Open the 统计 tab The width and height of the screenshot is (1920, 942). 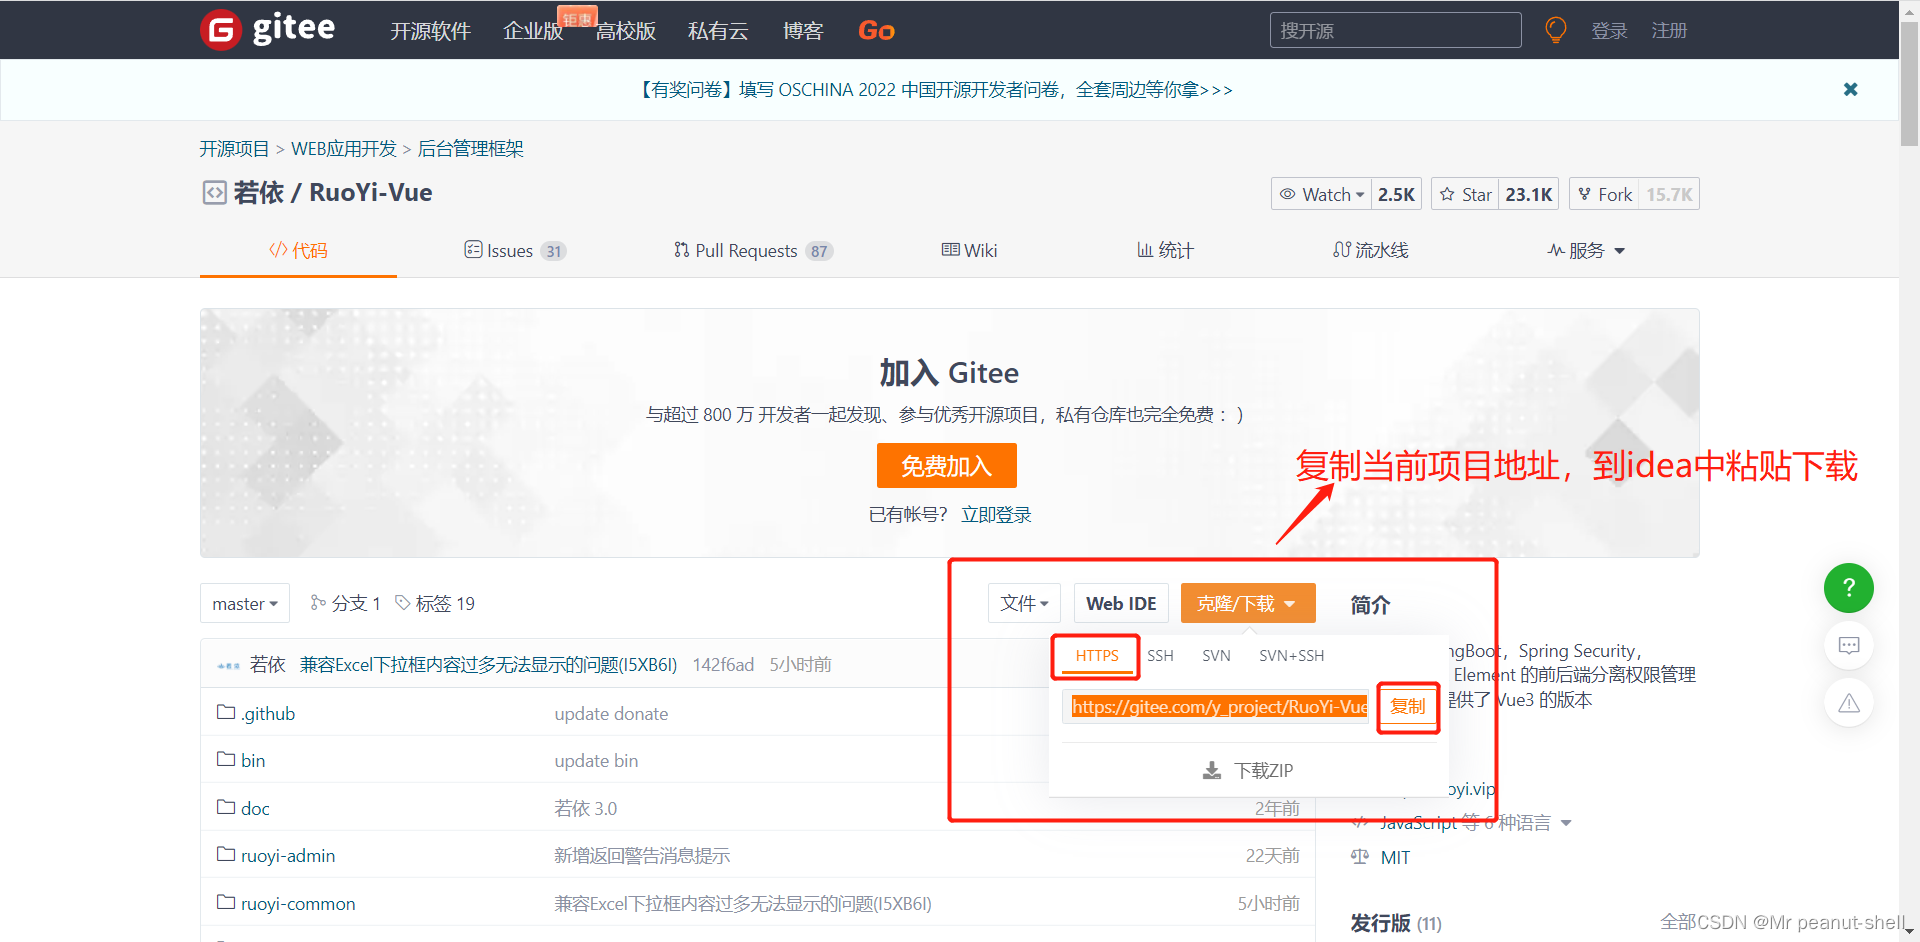tap(1165, 250)
